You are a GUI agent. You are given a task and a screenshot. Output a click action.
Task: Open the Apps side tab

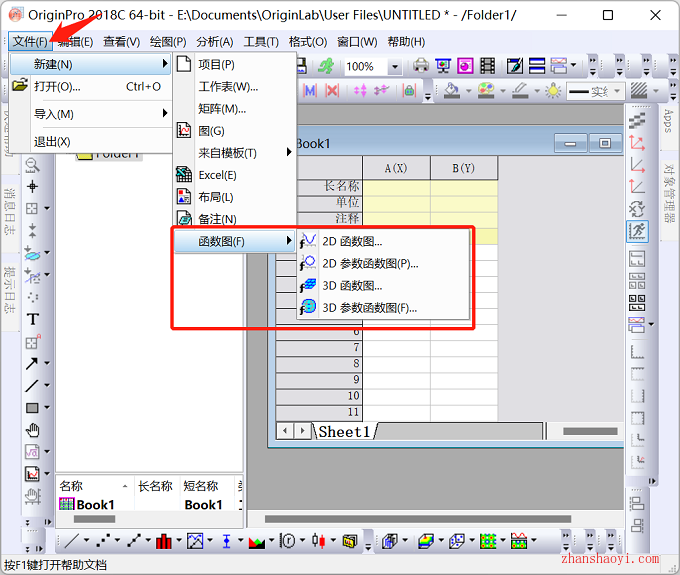(668, 121)
